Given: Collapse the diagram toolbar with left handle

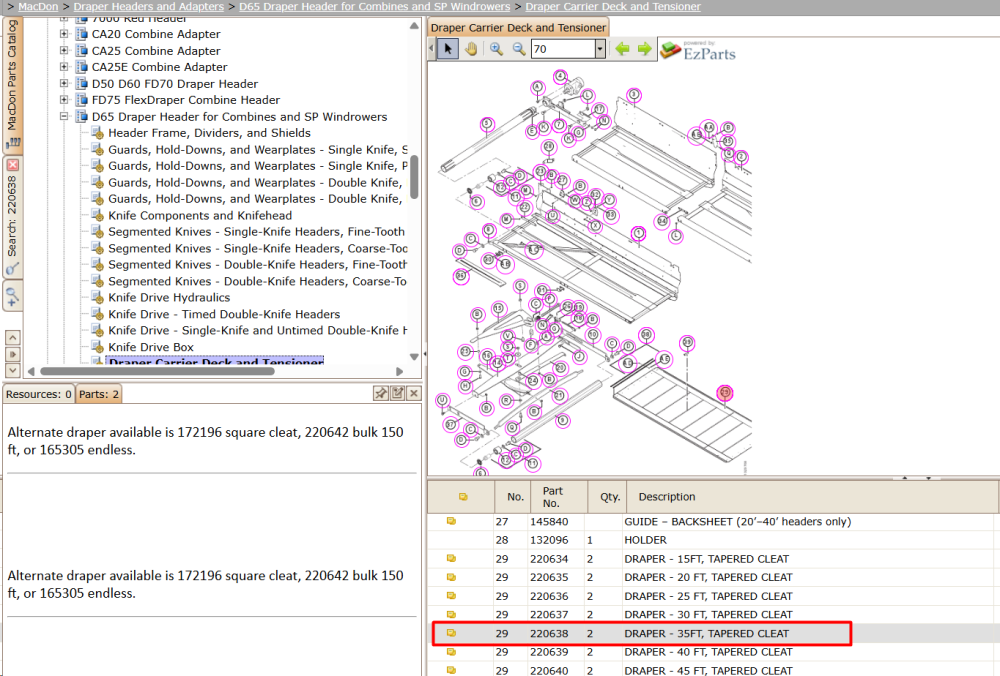Looking at the screenshot, I should [431, 49].
